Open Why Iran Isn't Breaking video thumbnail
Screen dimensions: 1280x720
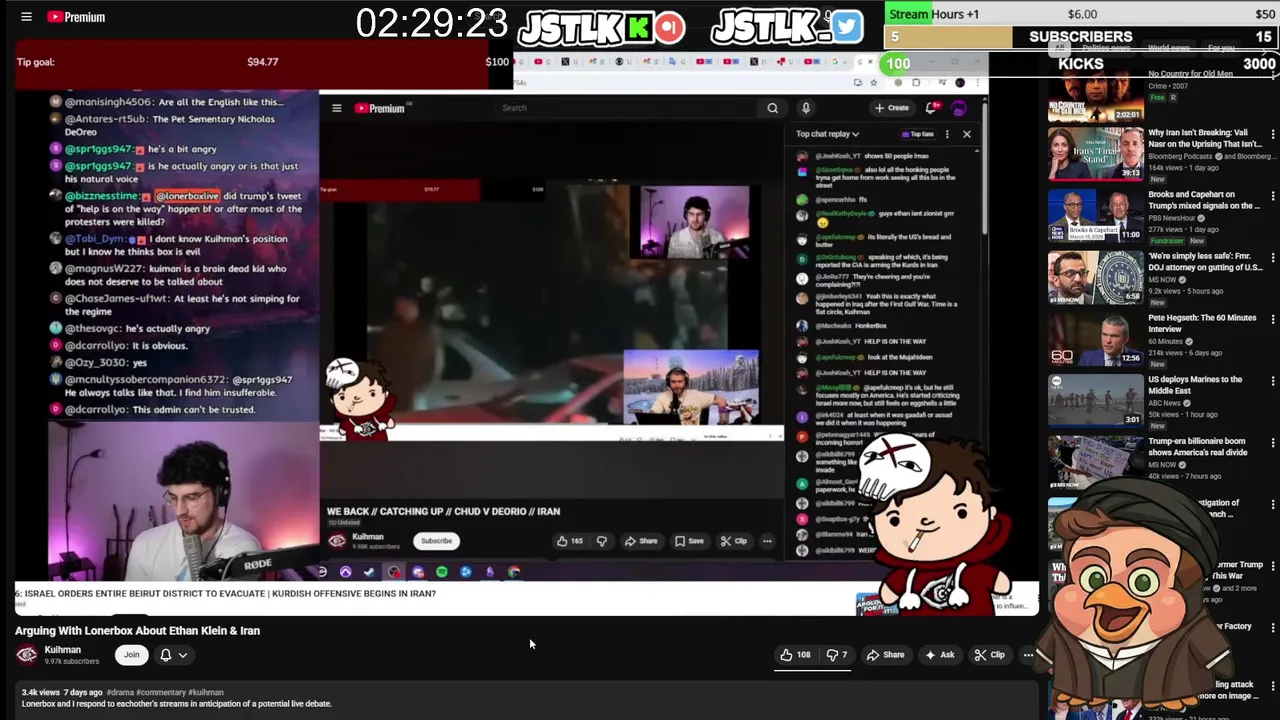click(1095, 154)
